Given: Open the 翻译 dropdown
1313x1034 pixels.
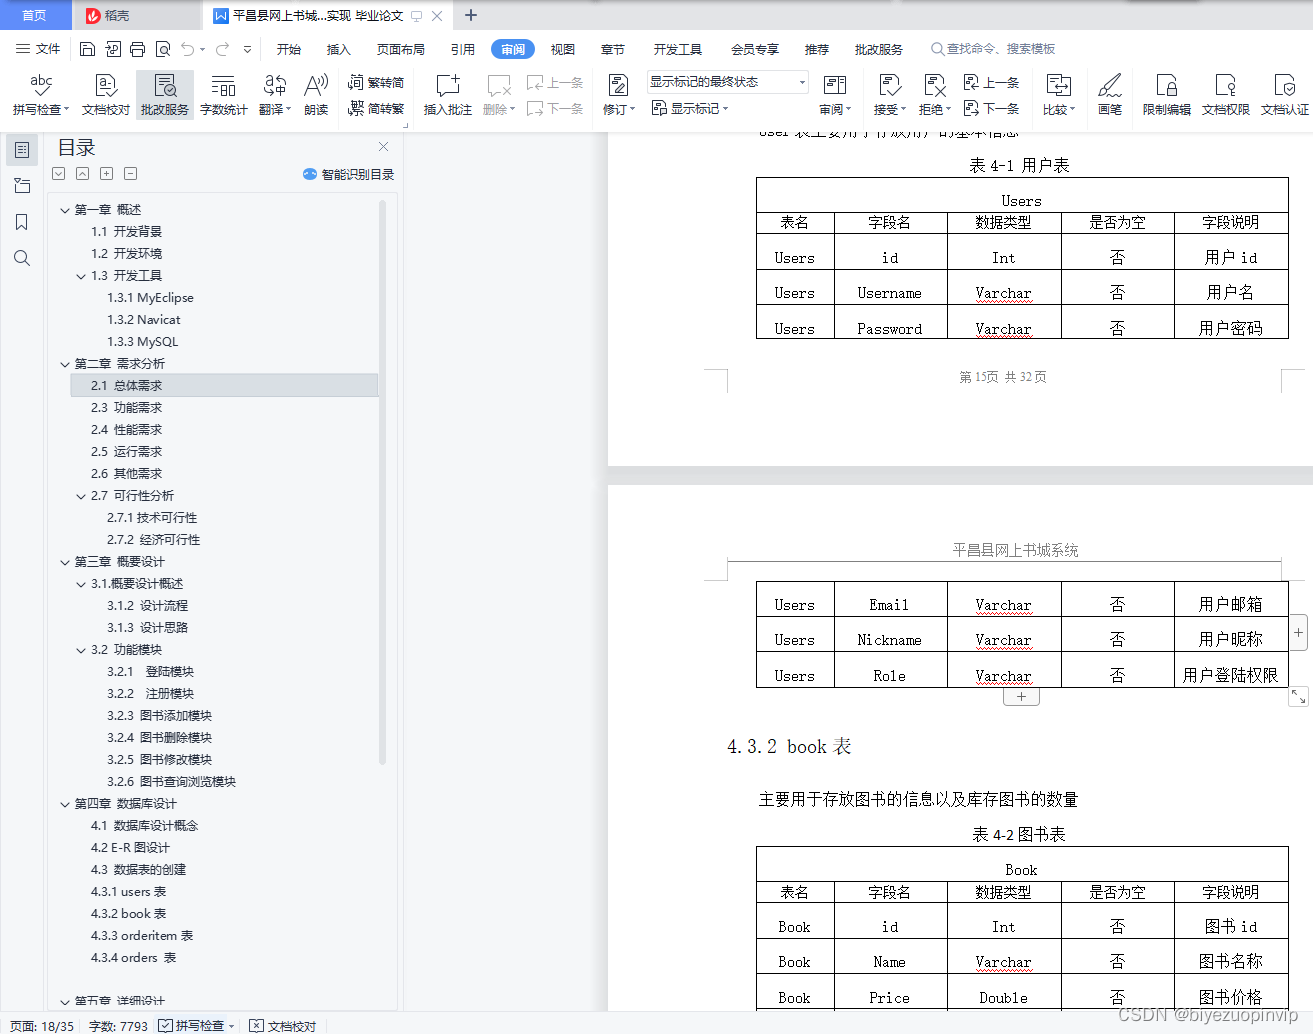Looking at the screenshot, I should point(275,110).
